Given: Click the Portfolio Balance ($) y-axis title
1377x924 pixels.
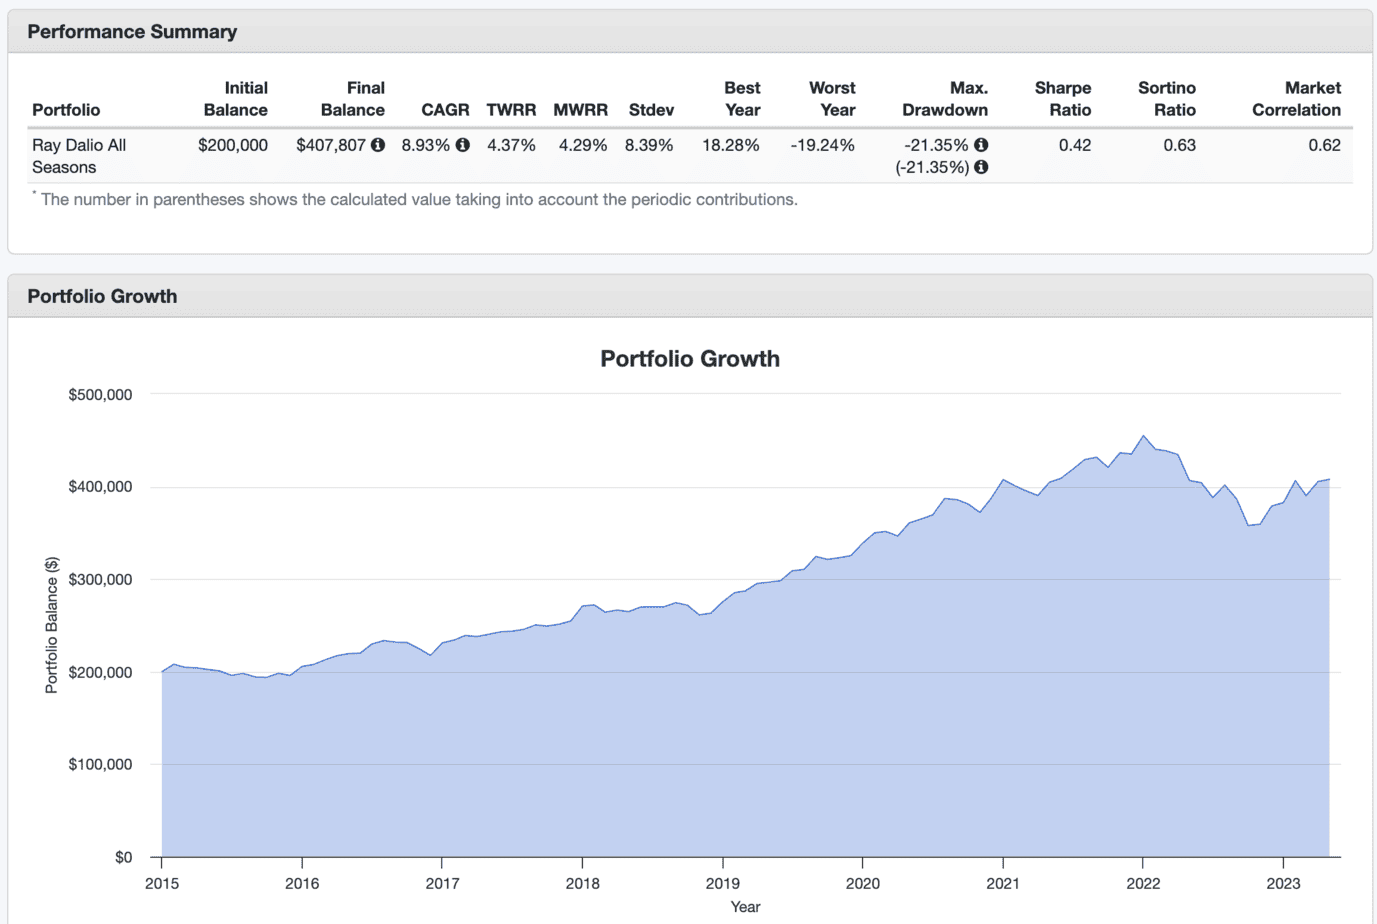Looking at the screenshot, I should [x=51, y=625].
